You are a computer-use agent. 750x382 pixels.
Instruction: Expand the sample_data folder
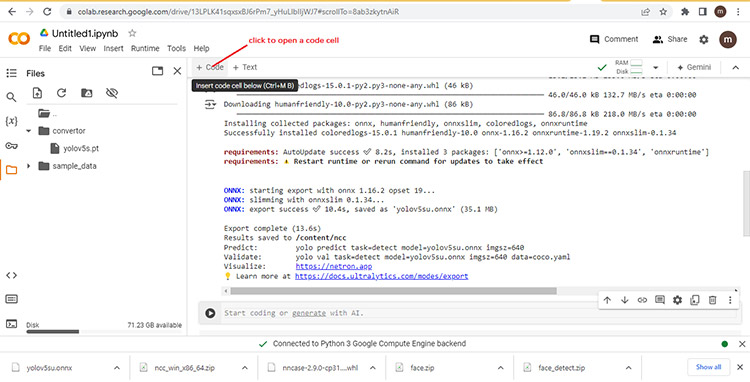(28, 166)
